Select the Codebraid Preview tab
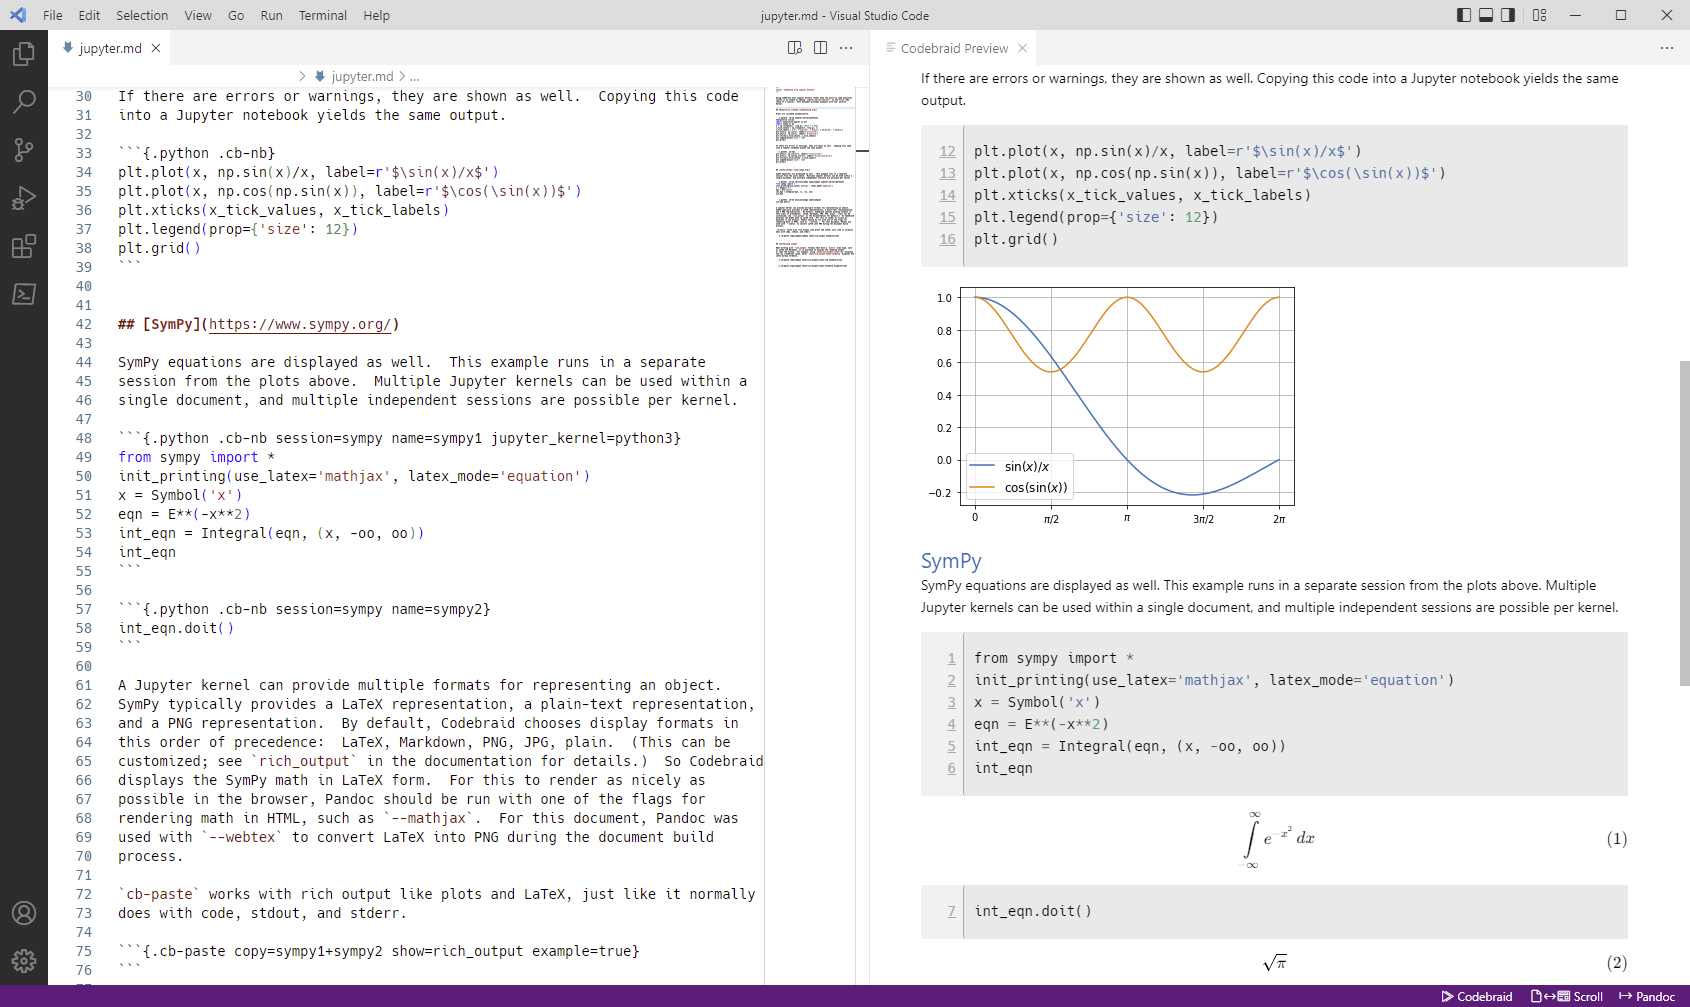1690x1007 pixels. point(952,48)
